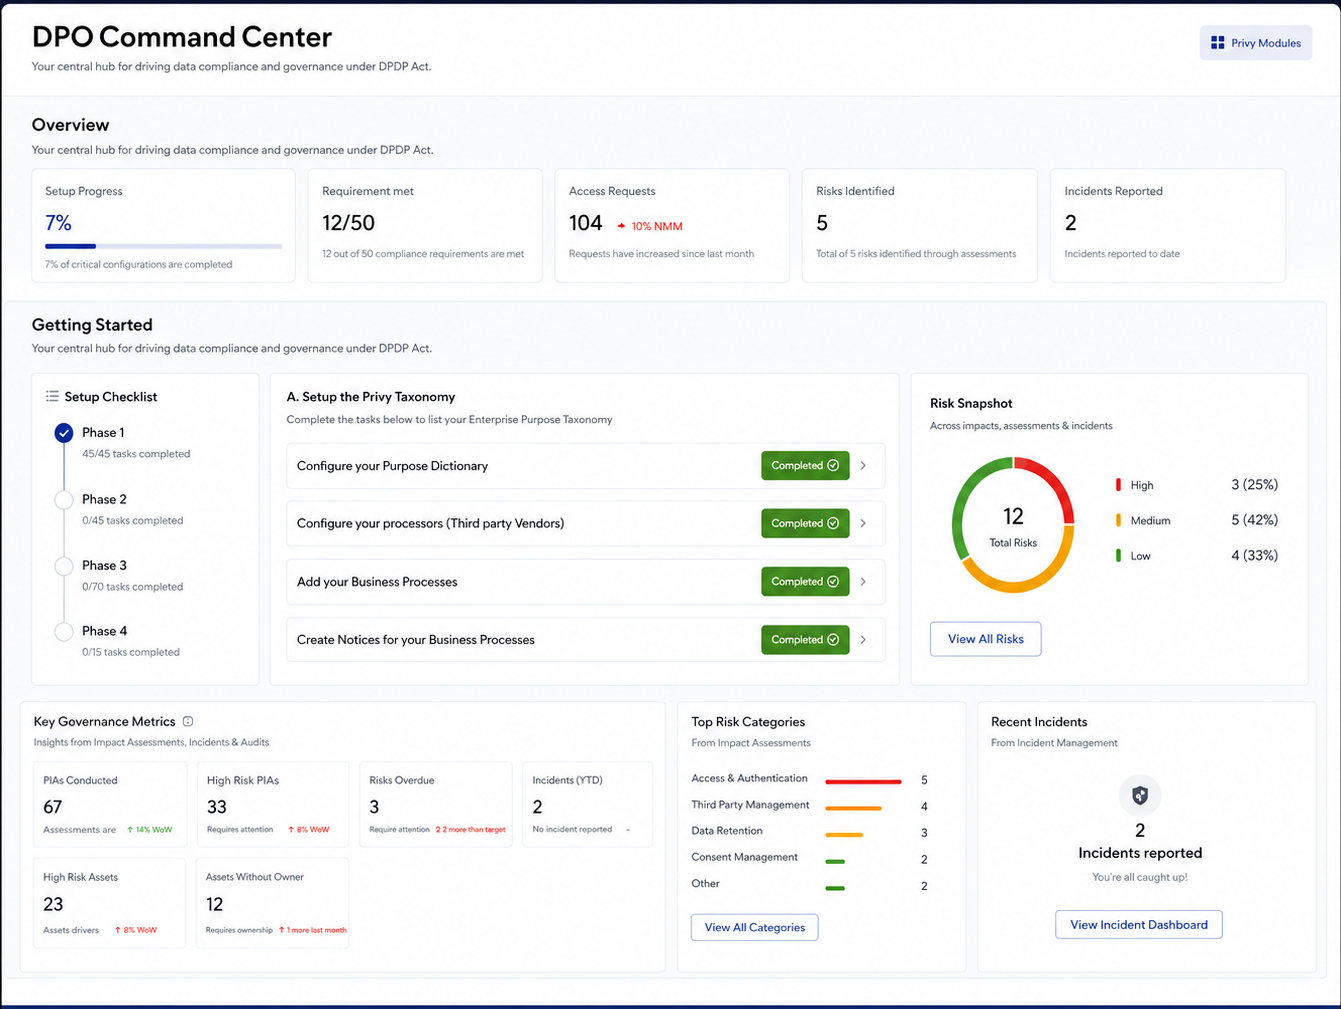Click the Third Party Management category row
Screen dimensions: 1341x1009
809,806
